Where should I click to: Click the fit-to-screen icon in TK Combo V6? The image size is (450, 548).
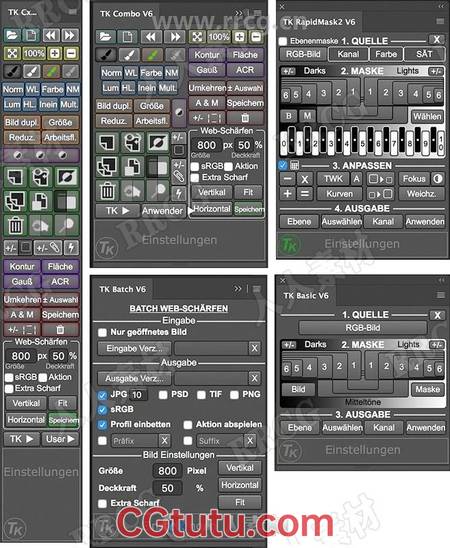(x=197, y=36)
